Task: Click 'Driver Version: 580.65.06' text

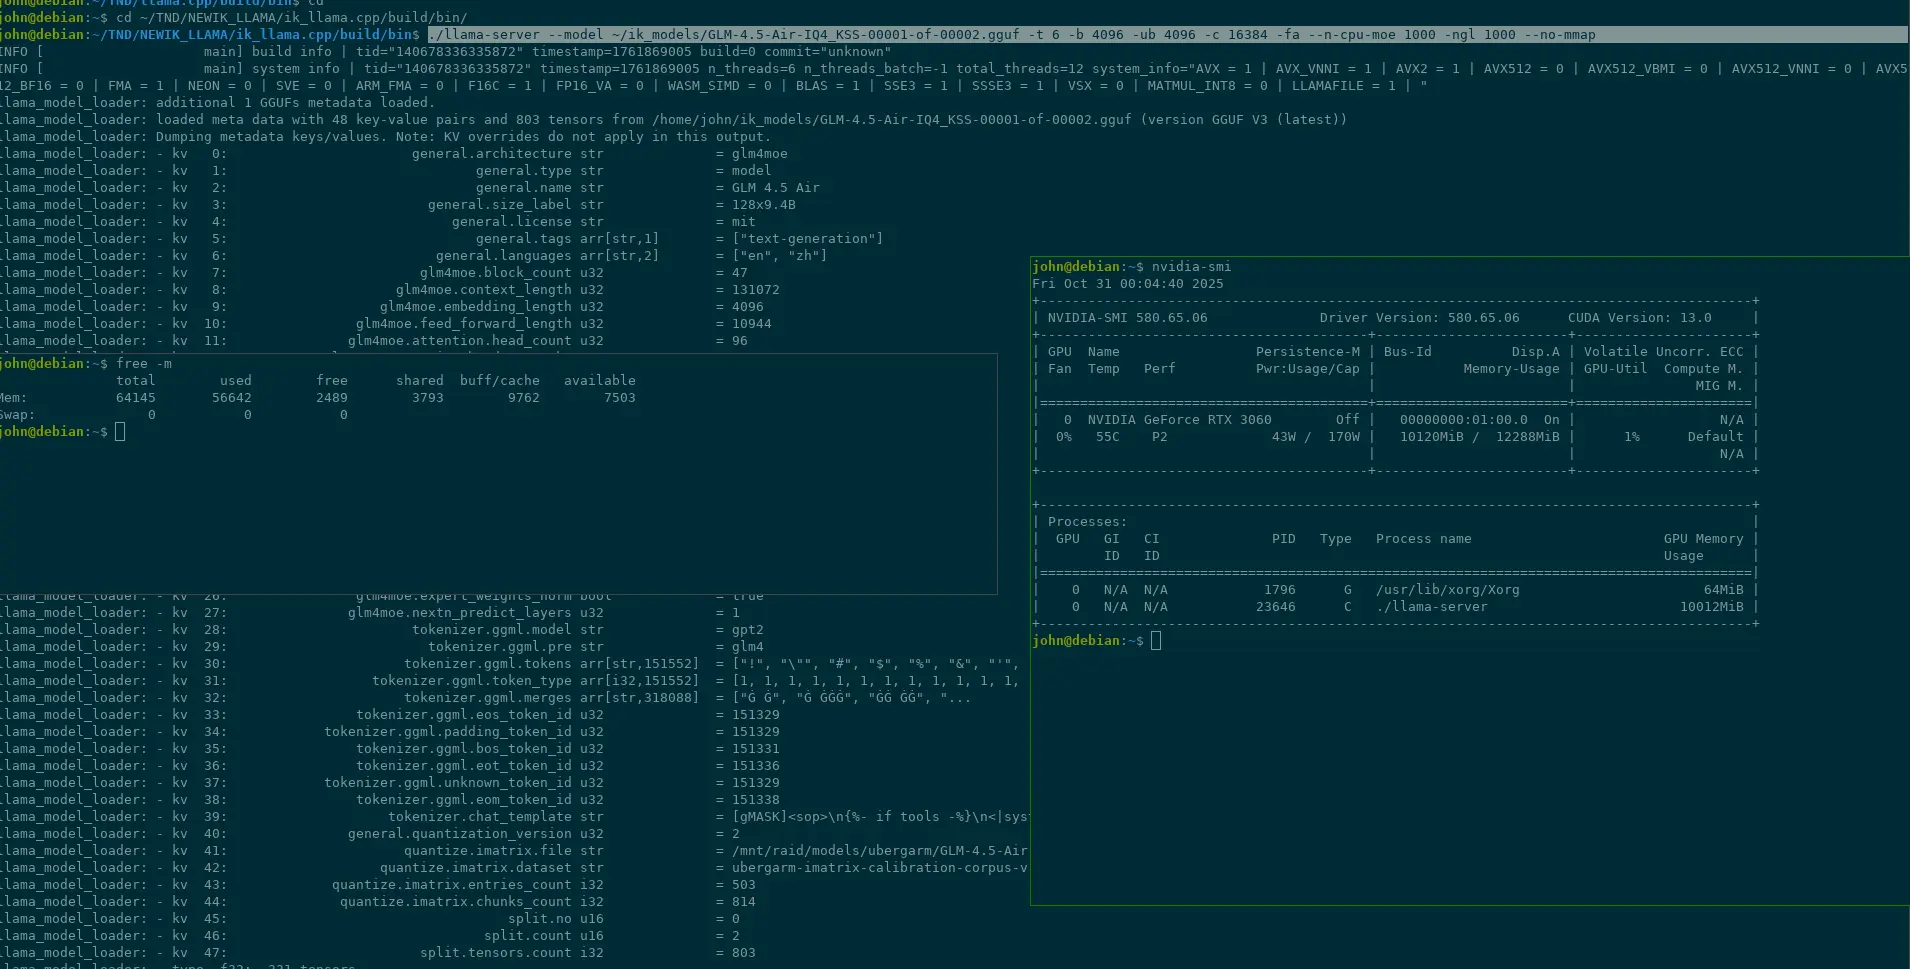Action: tap(1420, 318)
